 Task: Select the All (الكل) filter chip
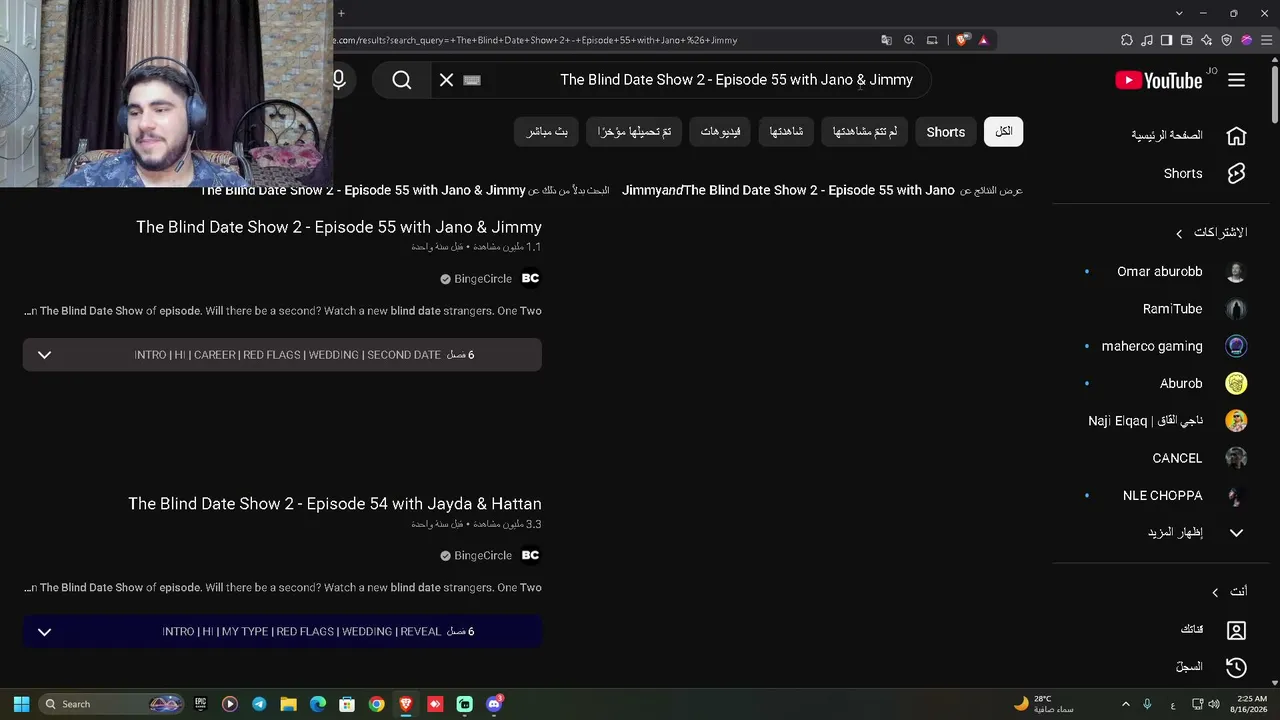coord(1004,132)
